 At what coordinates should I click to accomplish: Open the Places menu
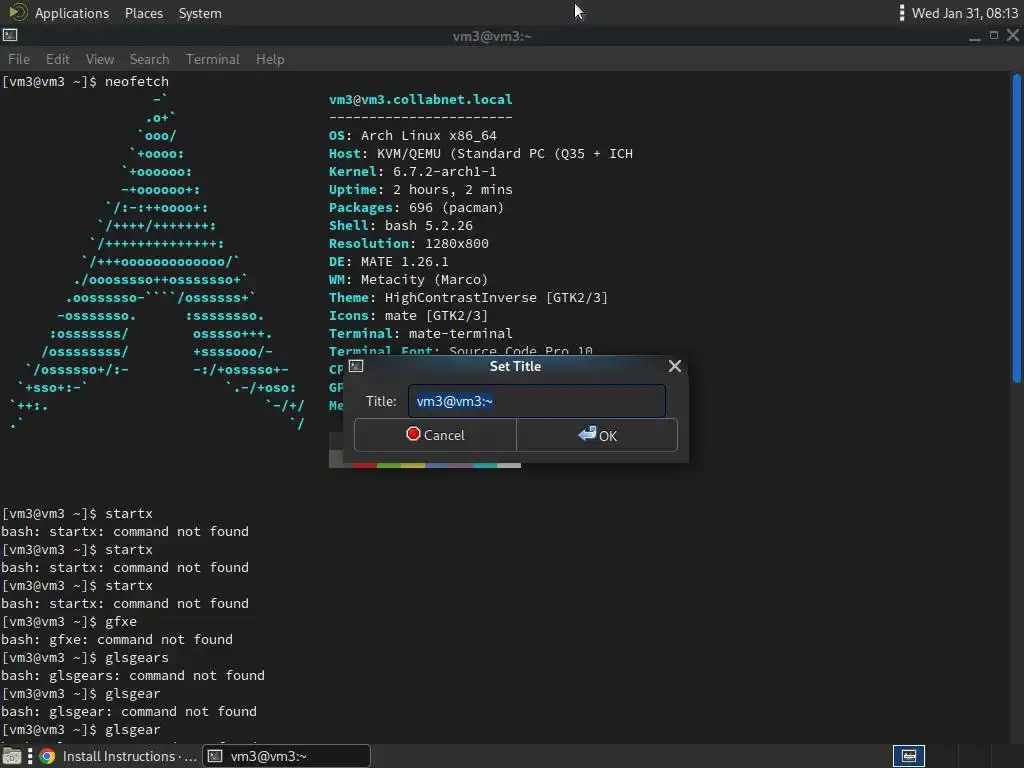(144, 13)
